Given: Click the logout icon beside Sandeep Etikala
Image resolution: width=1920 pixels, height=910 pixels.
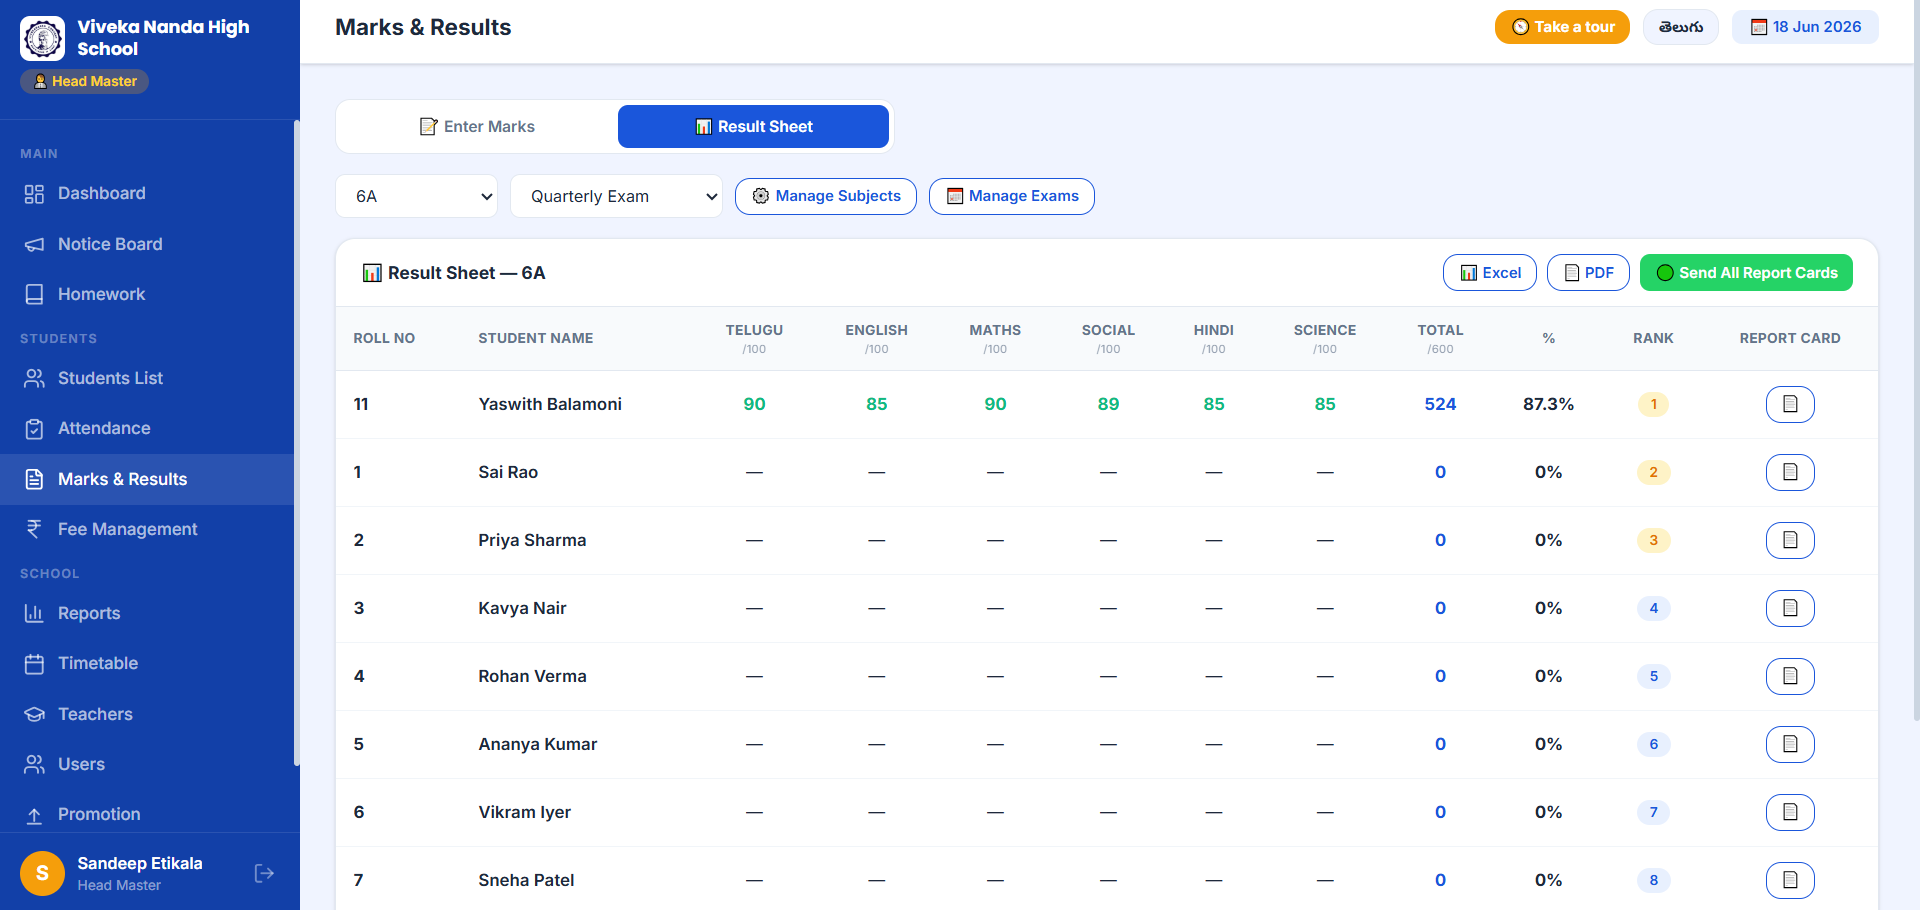Looking at the screenshot, I should coord(264,873).
